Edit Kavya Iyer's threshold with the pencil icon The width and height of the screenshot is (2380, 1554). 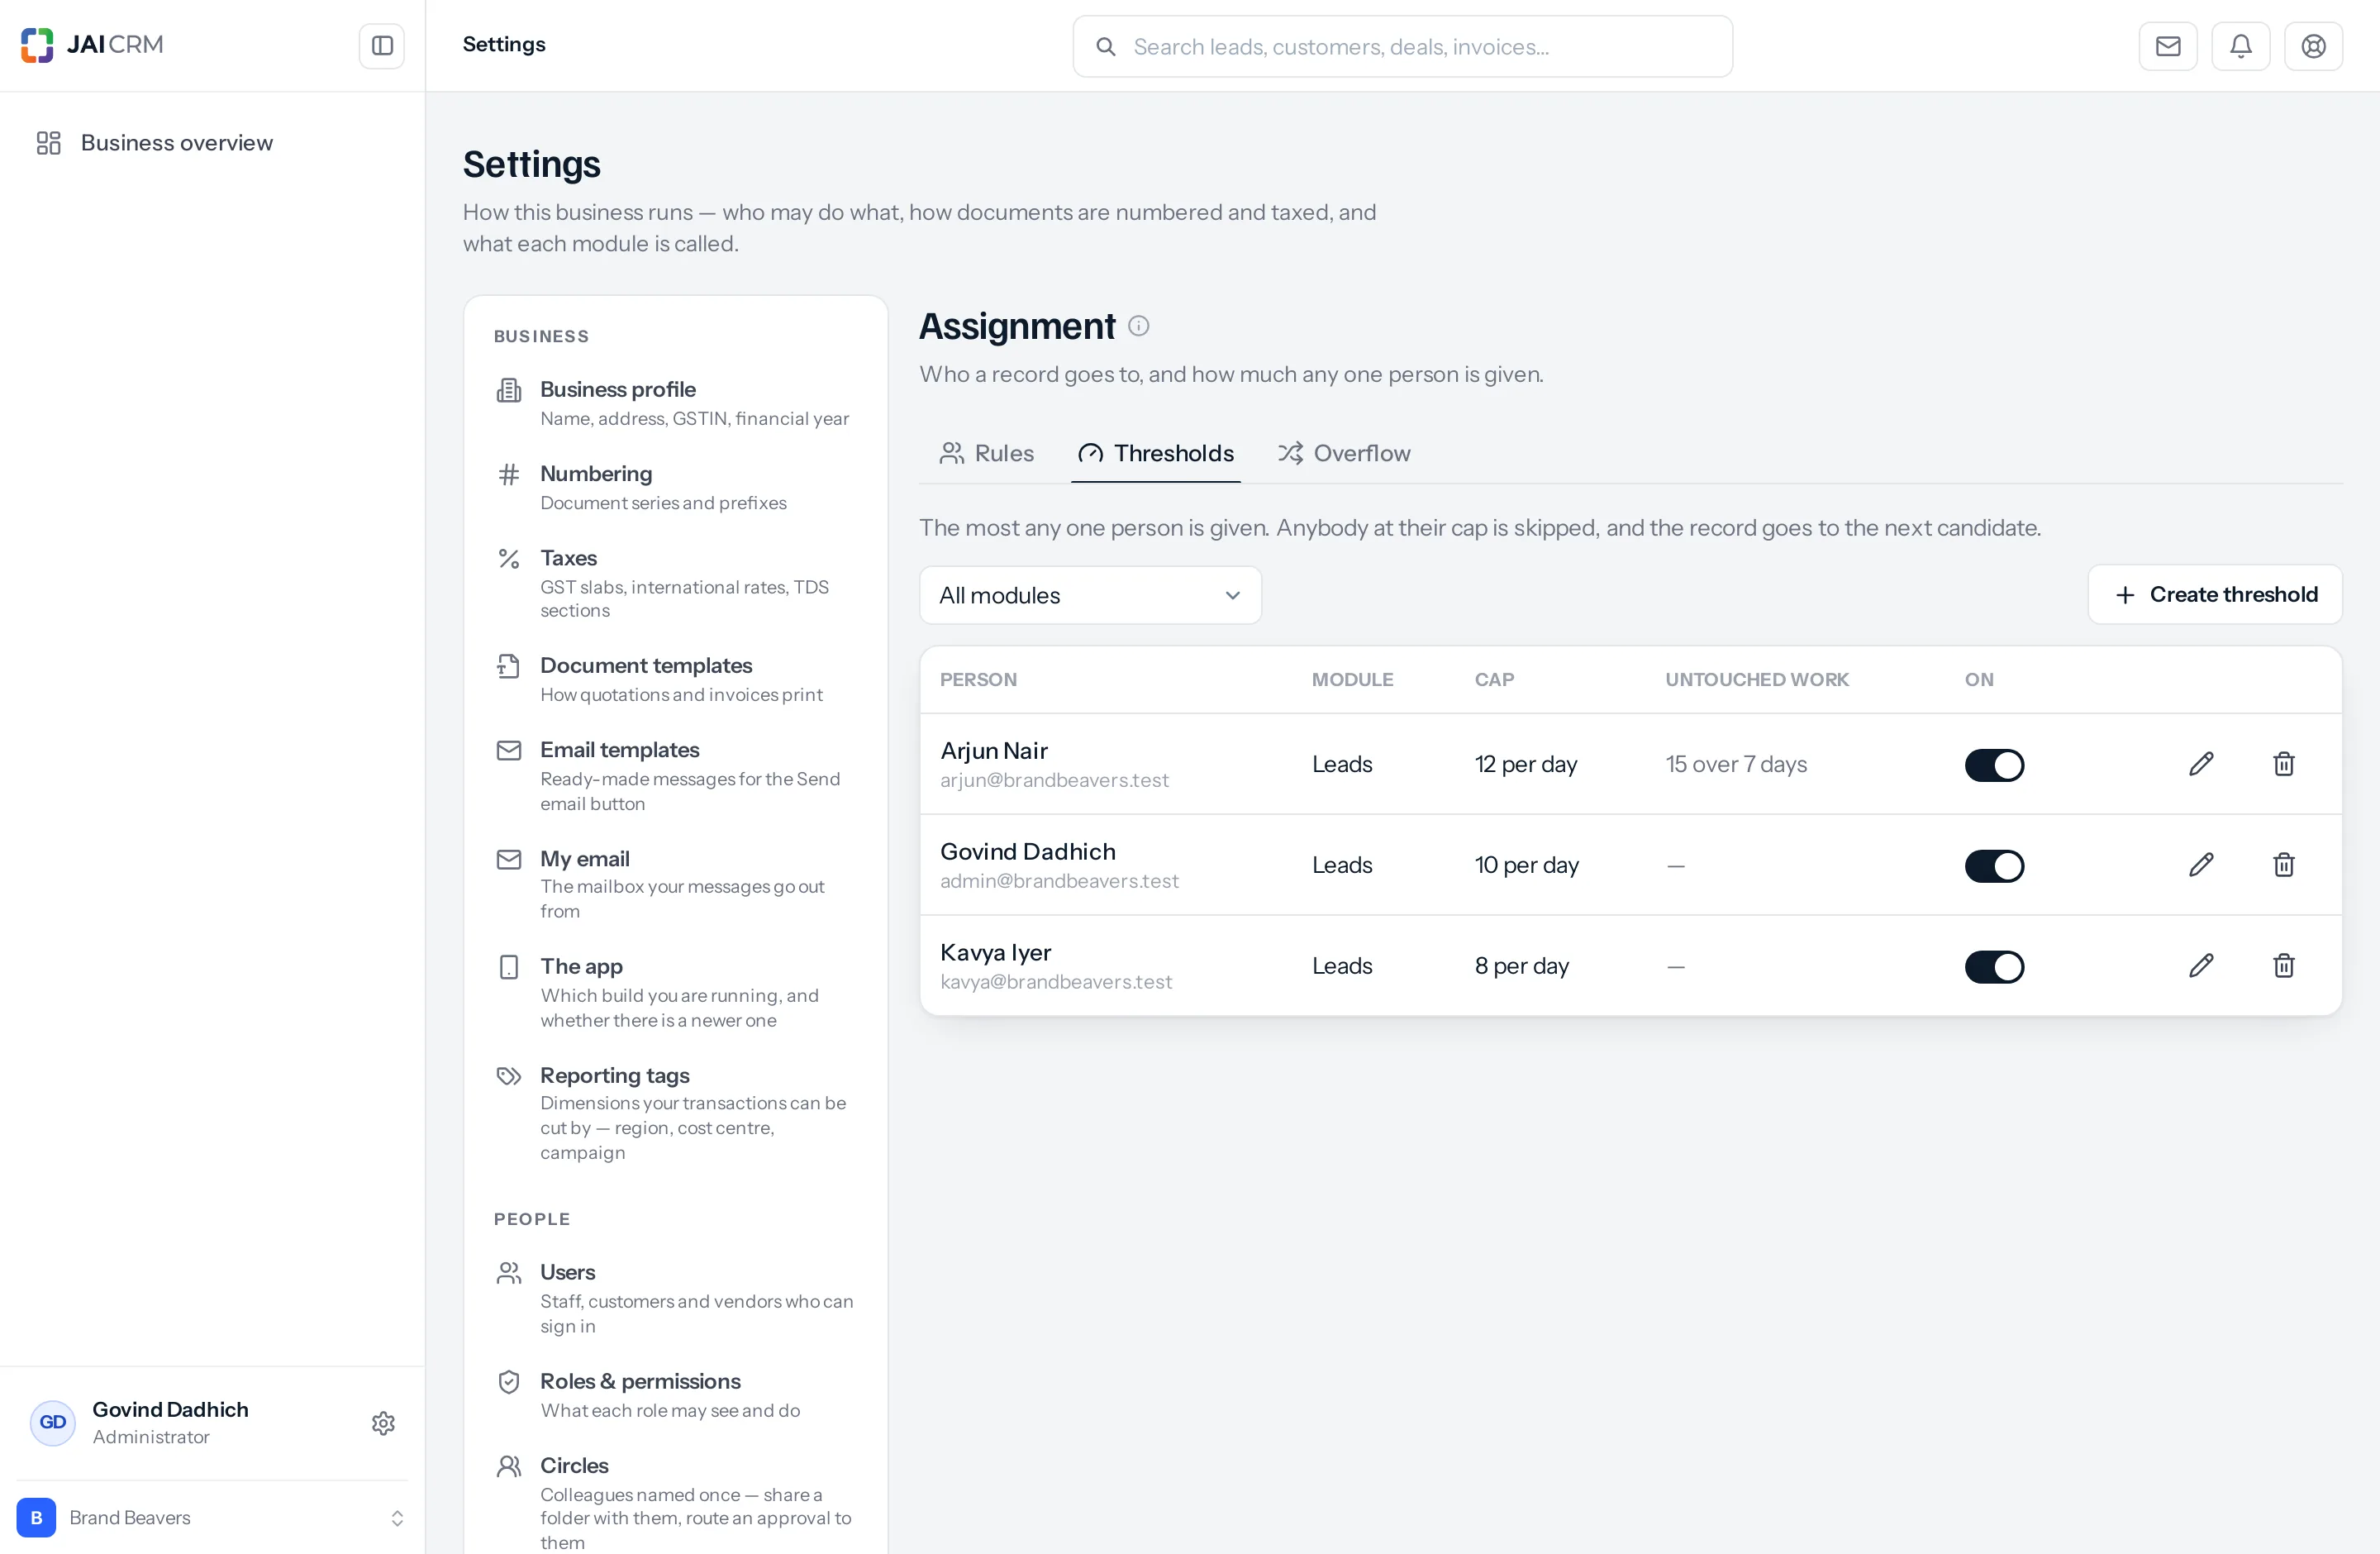coord(2201,966)
